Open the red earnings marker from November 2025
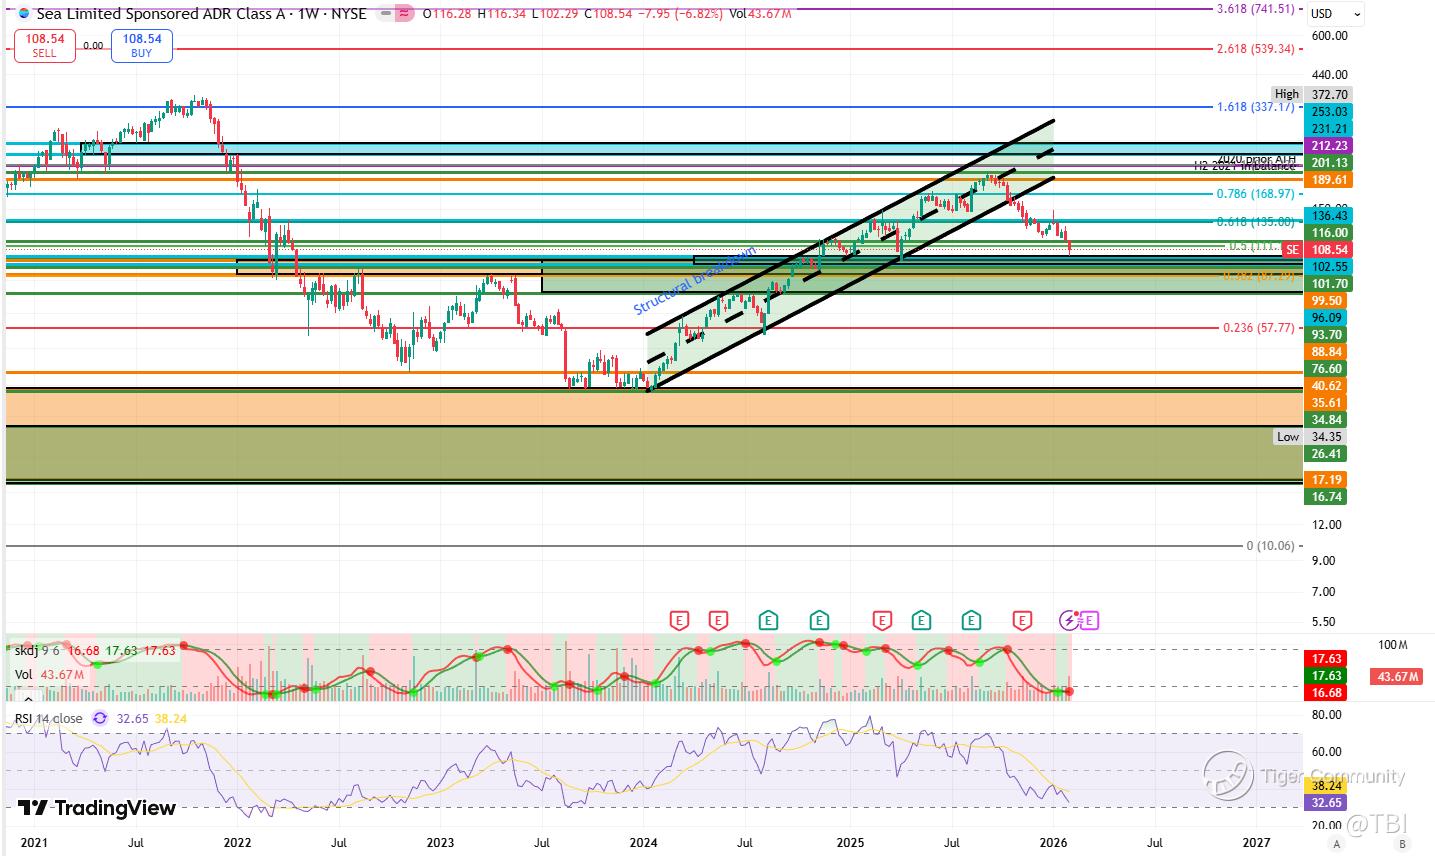Viewport: 1435px width, 856px height. (1022, 620)
